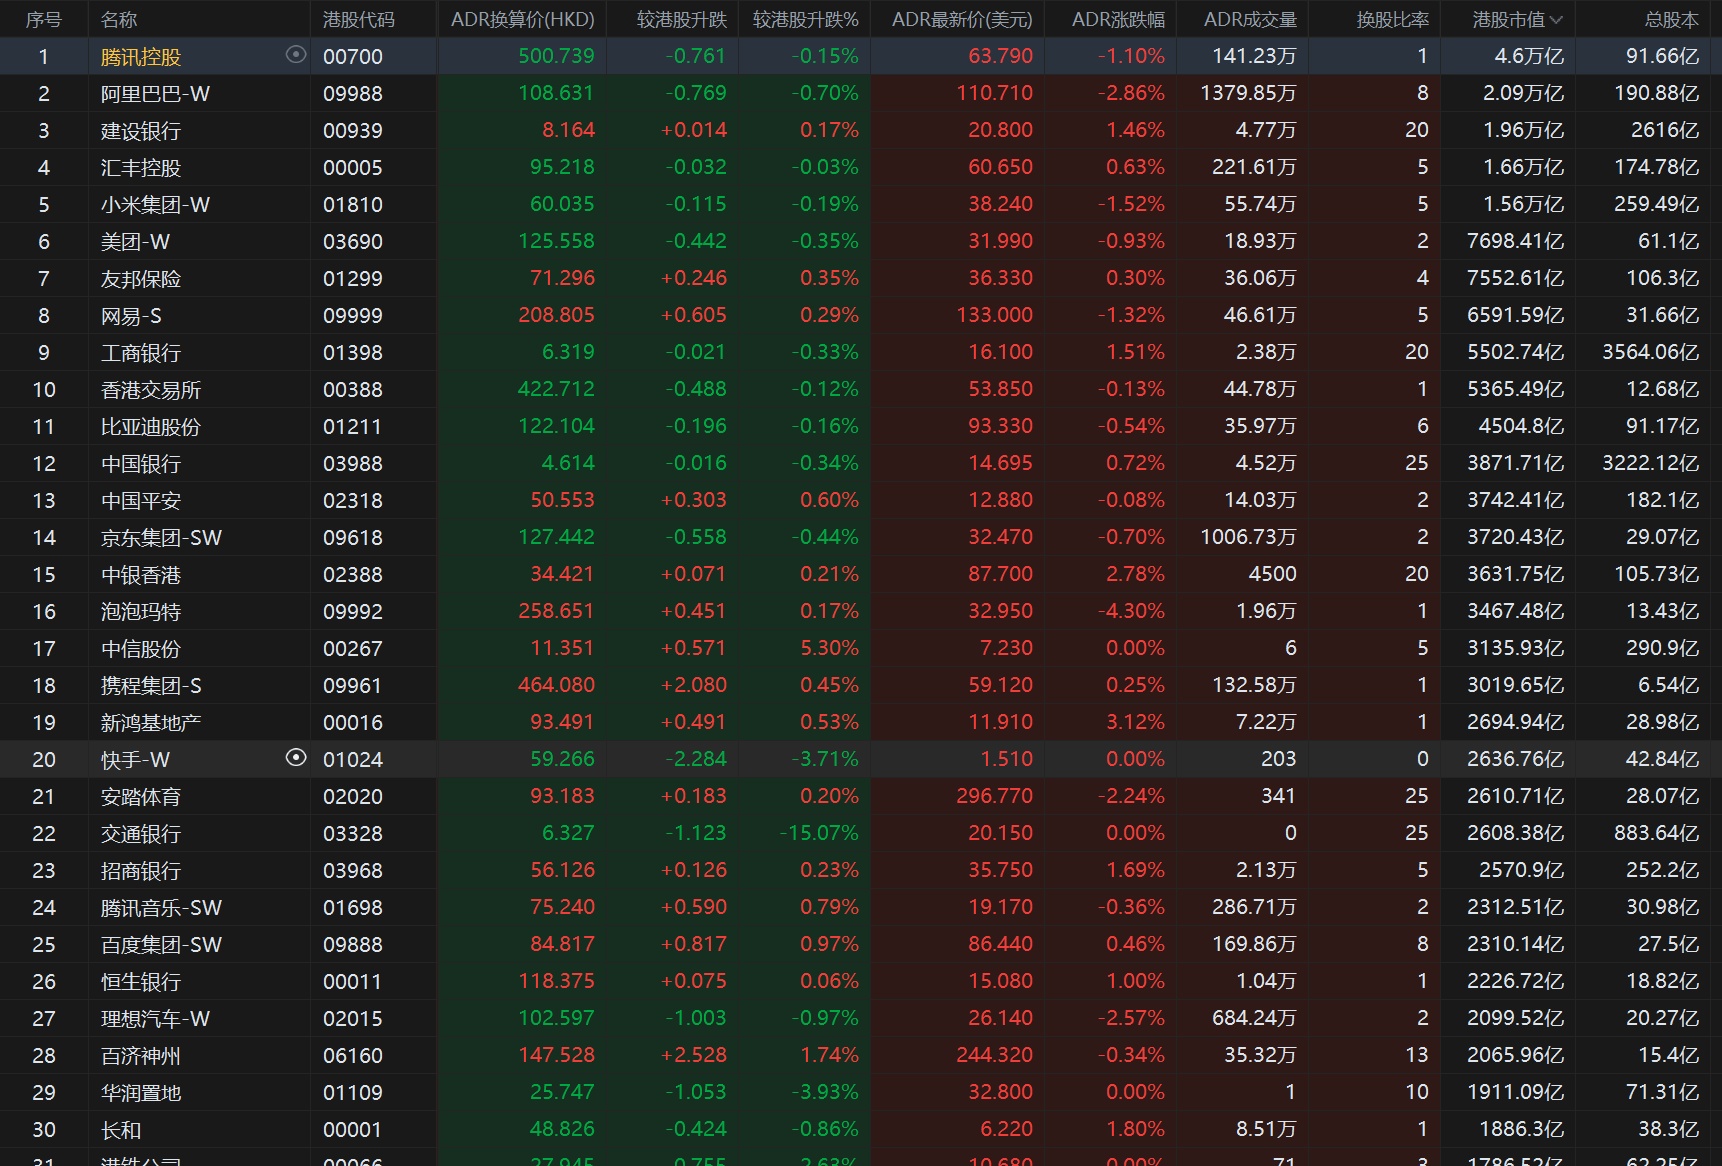
Task: Select the 理想汽车-W row name
Action: click(155, 1019)
